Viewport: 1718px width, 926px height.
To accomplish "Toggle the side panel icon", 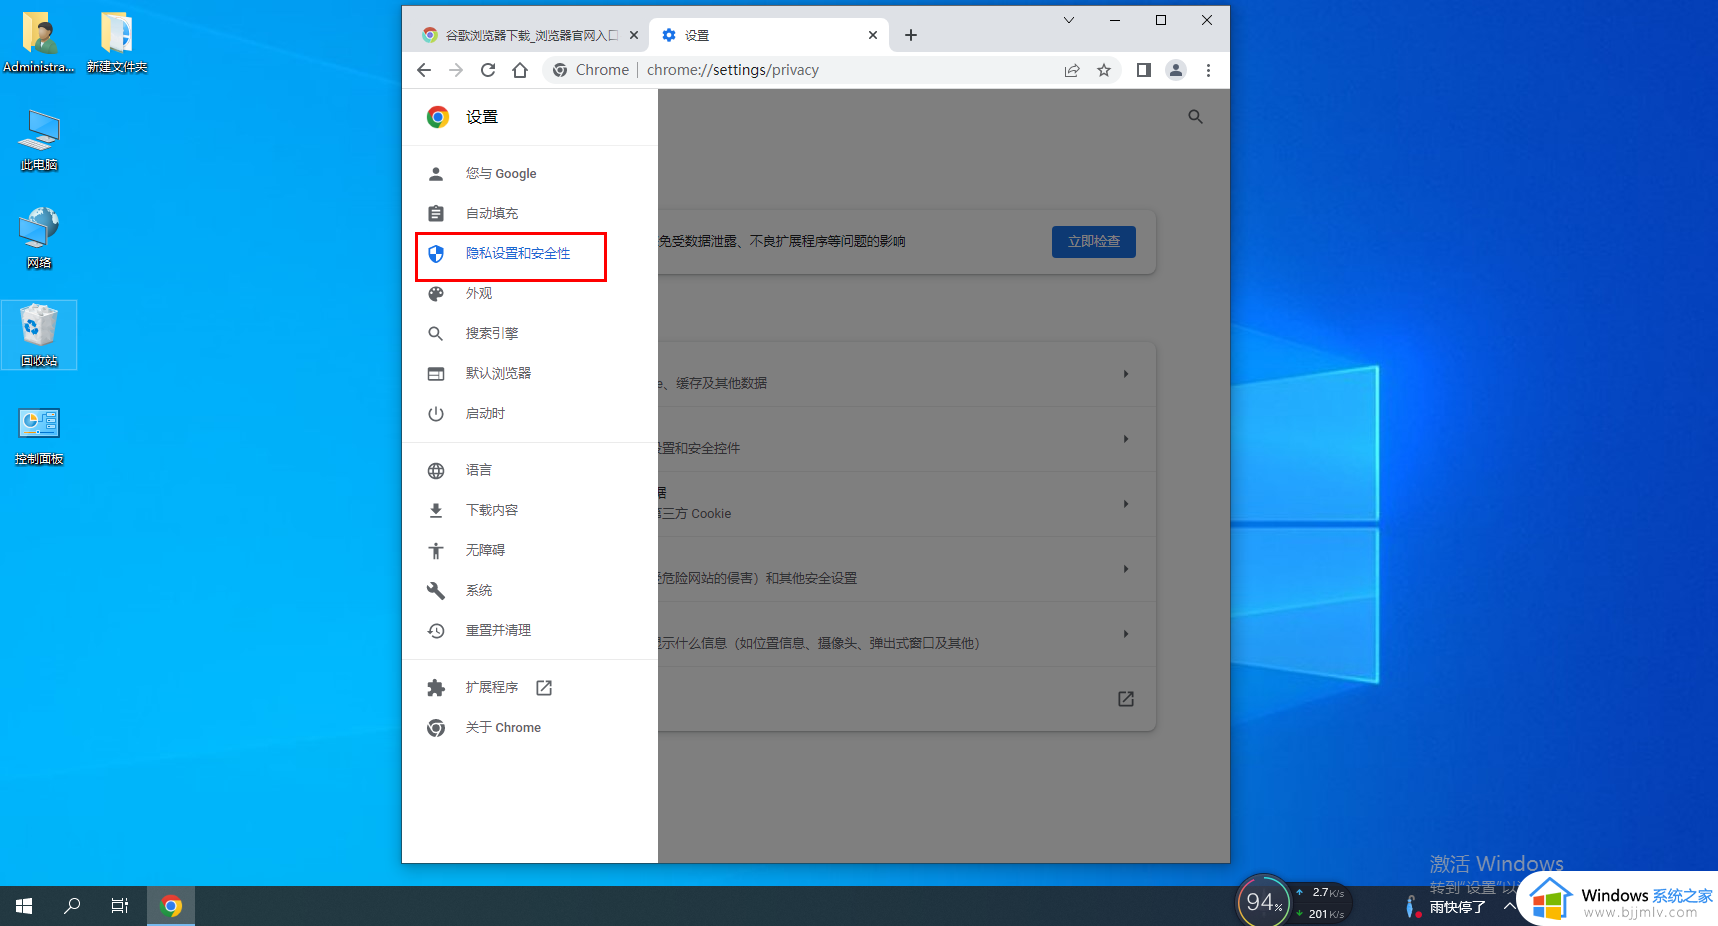I will 1143,70.
